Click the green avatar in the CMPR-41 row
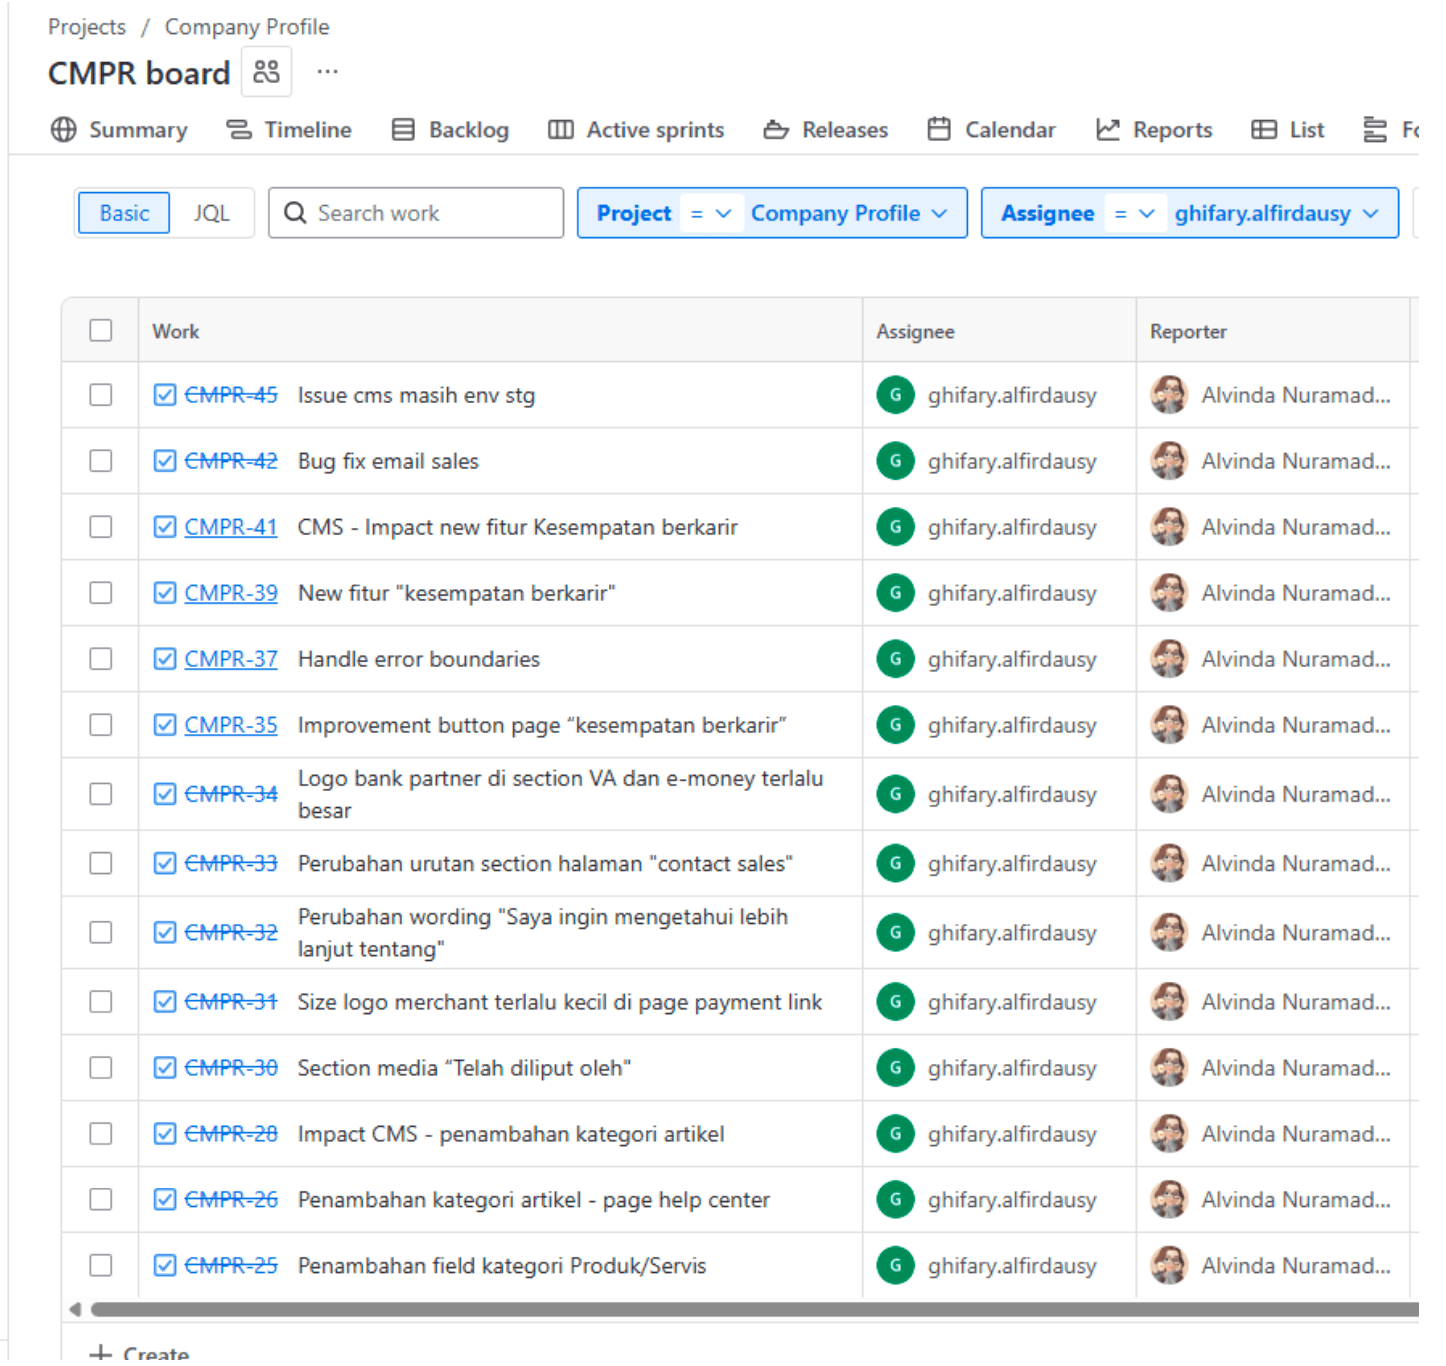The height and width of the screenshot is (1366, 1446). [x=895, y=527]
